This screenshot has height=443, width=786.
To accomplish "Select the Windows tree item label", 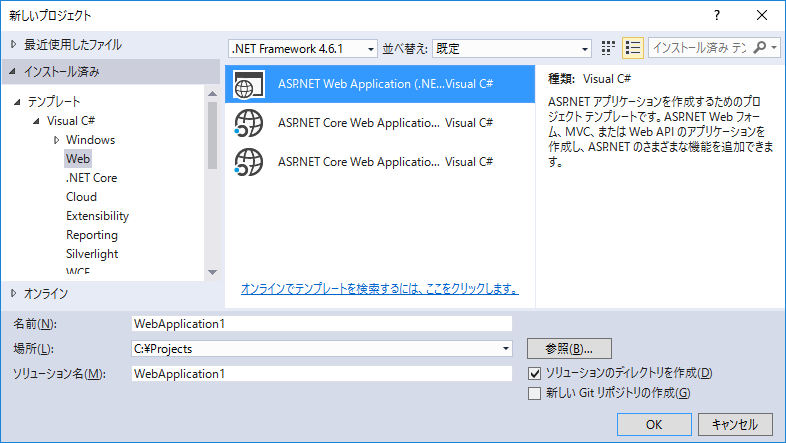I will tap(90, 140).
